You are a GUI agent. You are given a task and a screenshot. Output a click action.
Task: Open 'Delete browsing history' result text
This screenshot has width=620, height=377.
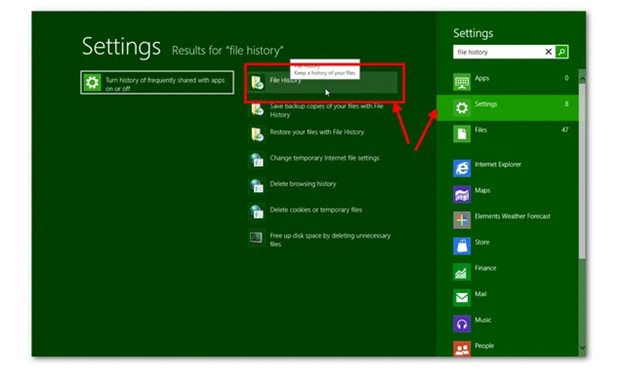tap(303, 184)
